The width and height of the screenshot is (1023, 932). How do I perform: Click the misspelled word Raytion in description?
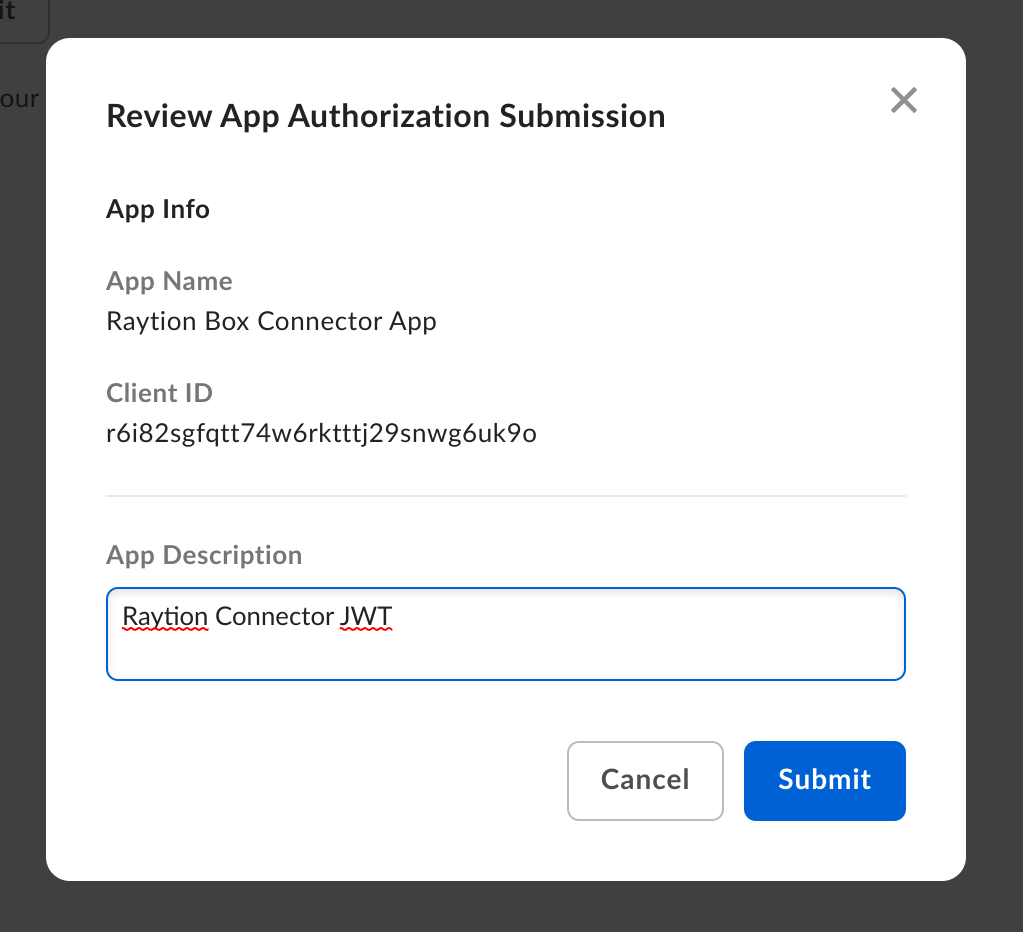(165, 616)
